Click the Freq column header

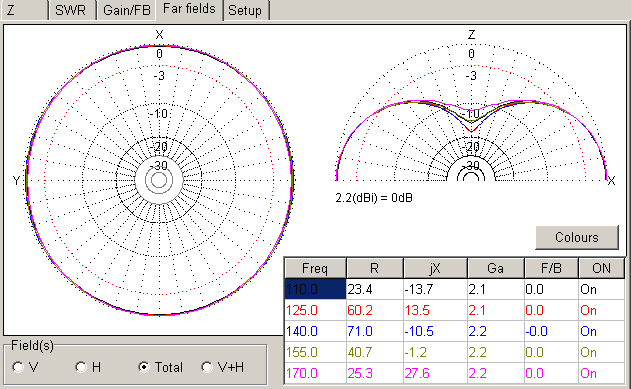pyautogui.click(x=315, y=268)
